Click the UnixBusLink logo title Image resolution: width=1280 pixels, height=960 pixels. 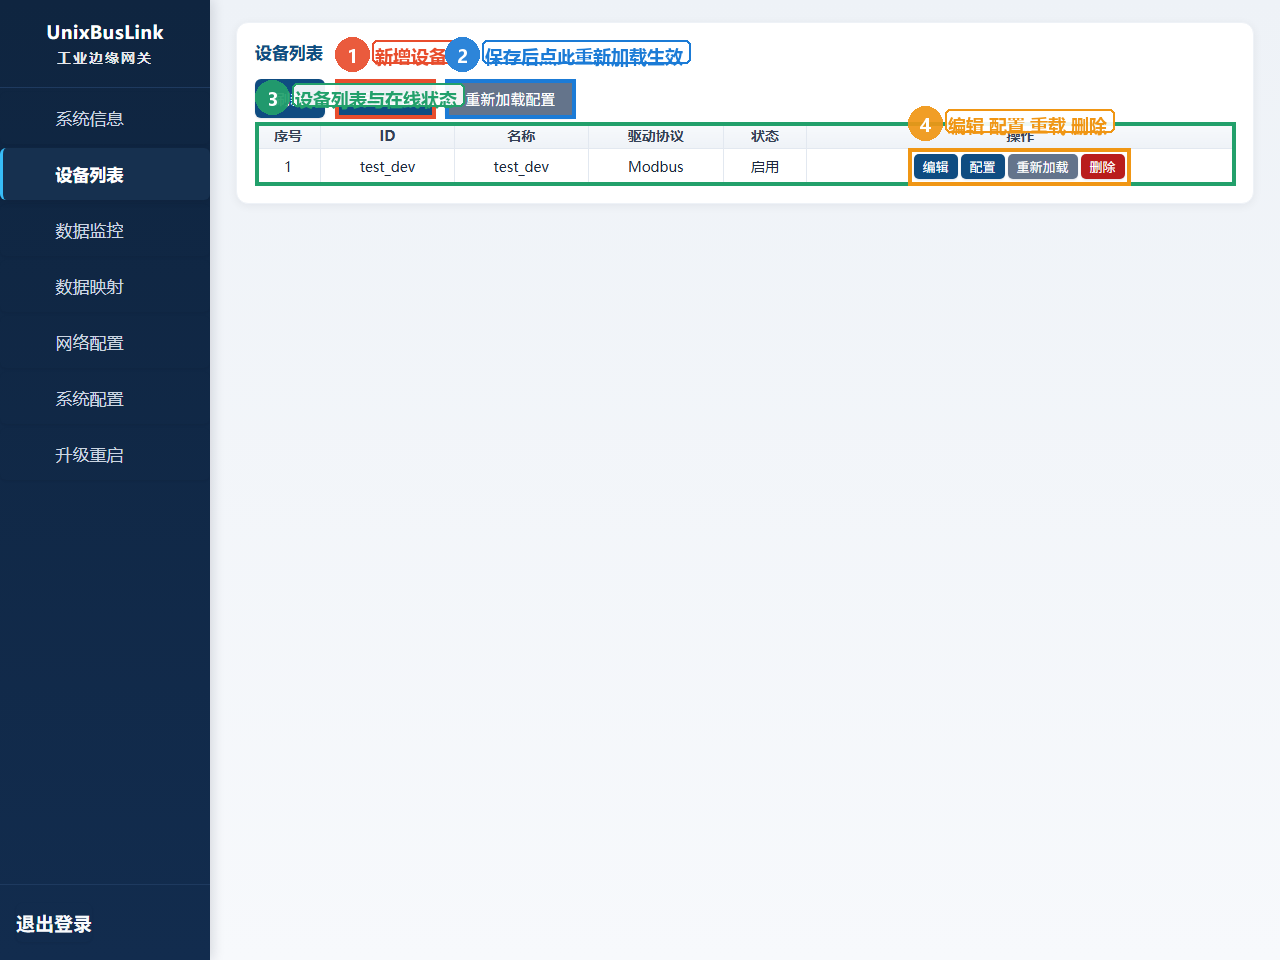click(x=105, y=32)
